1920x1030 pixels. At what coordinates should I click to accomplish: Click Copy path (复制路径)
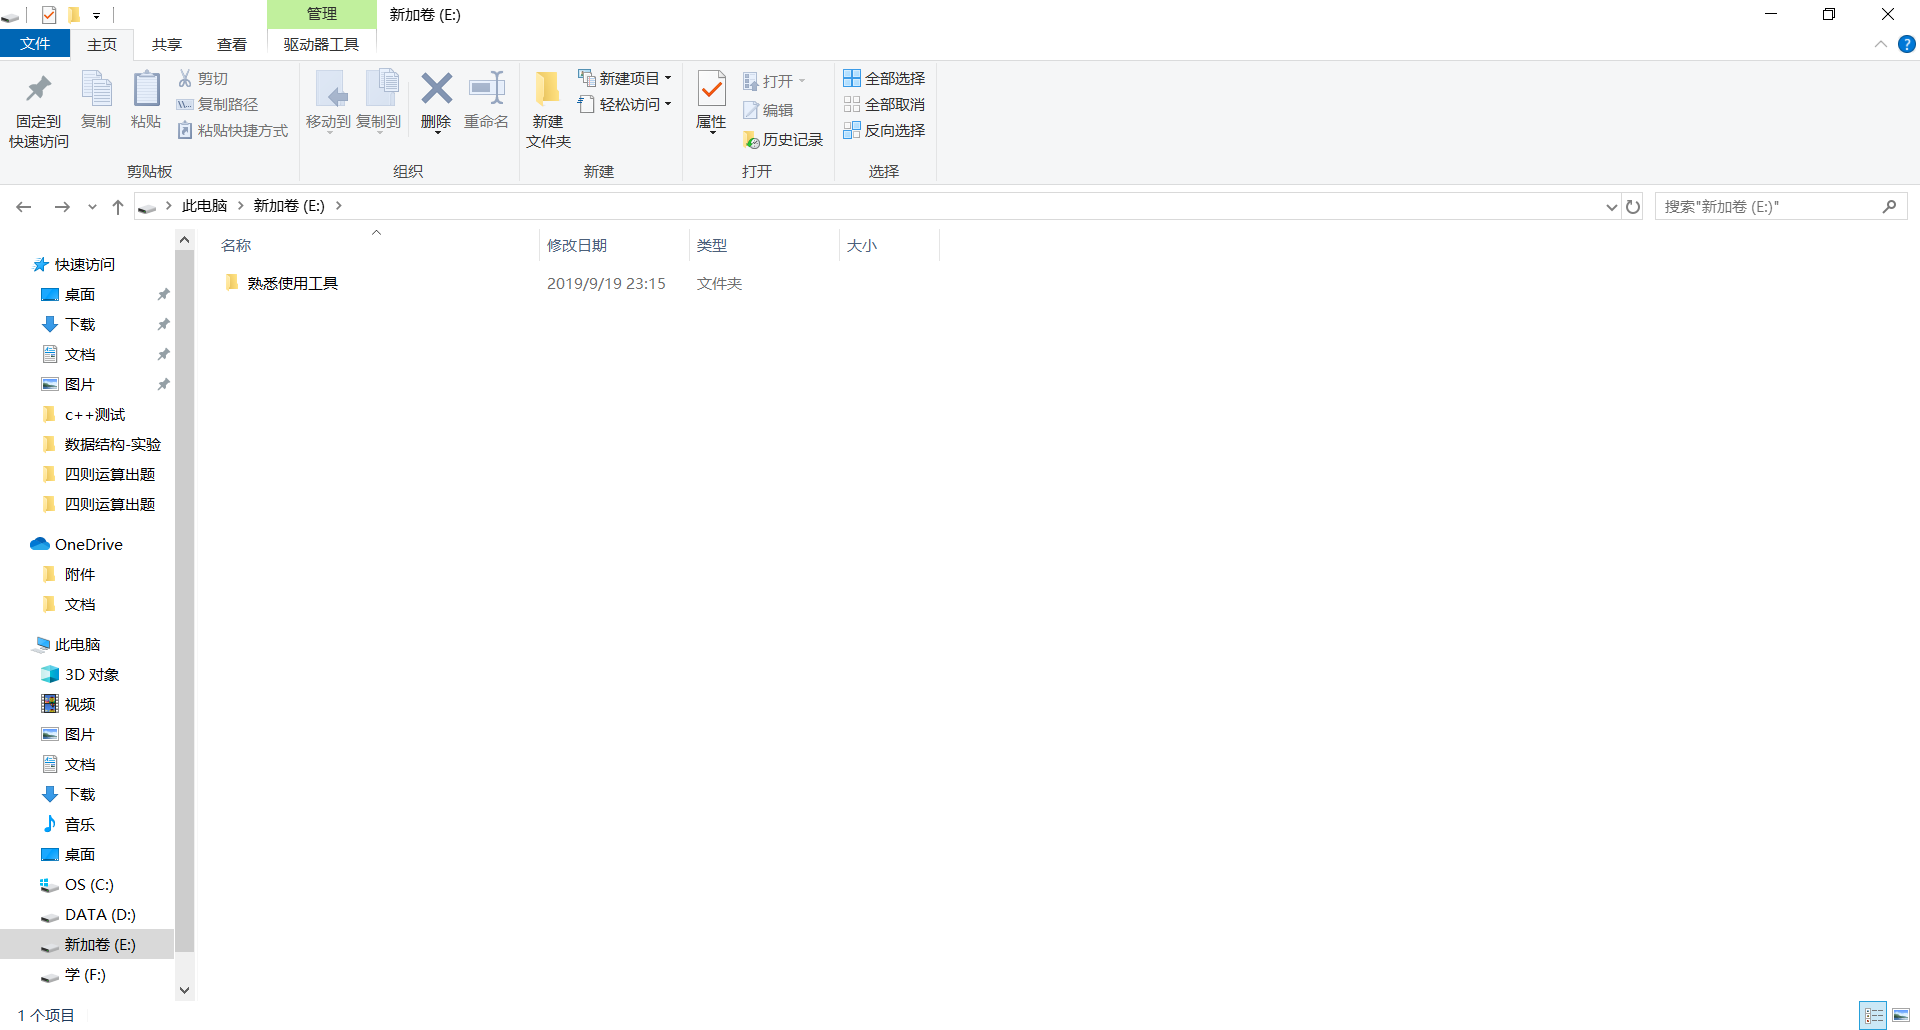pyautogui.click(x=218, y=104)
